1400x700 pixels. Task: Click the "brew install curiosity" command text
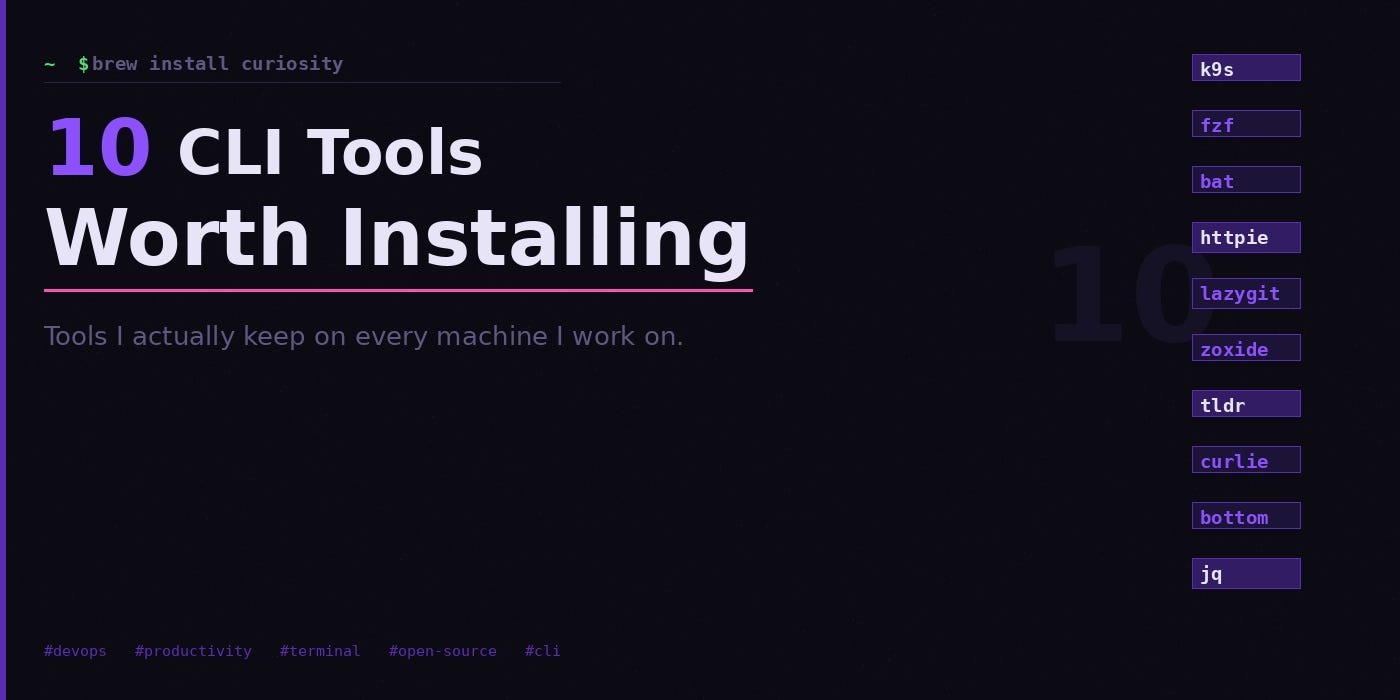pyautogui.click(x=217, y=64)
